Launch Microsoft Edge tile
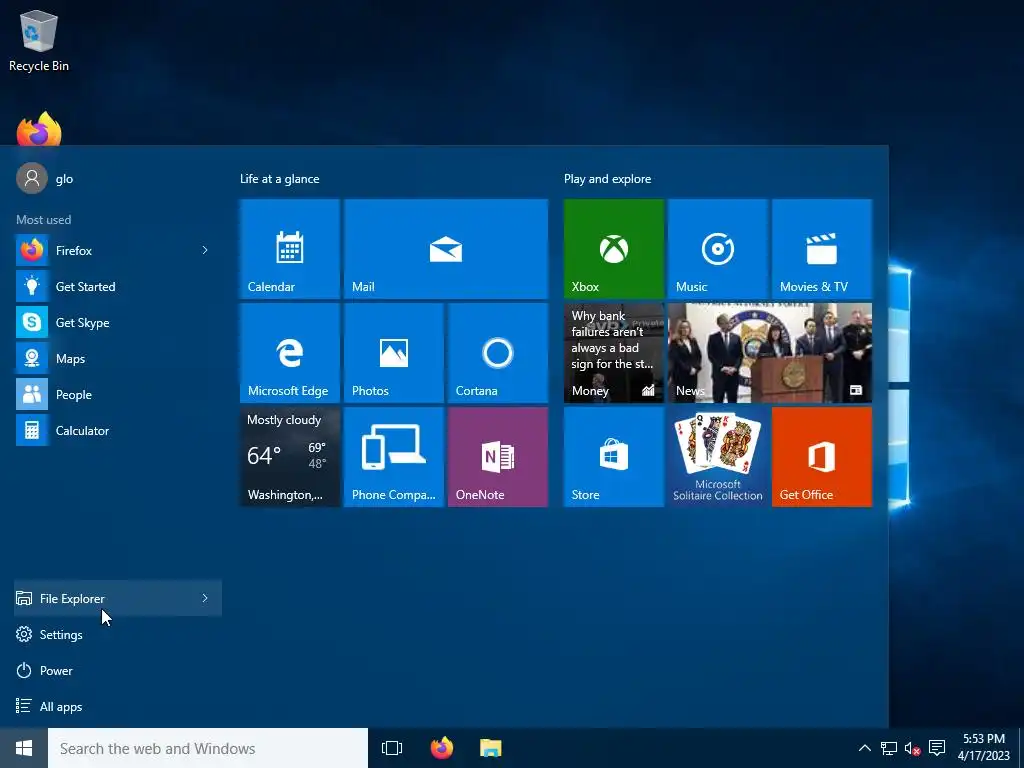This screenshot has height=768, width=1024. (x=289, y=353)
